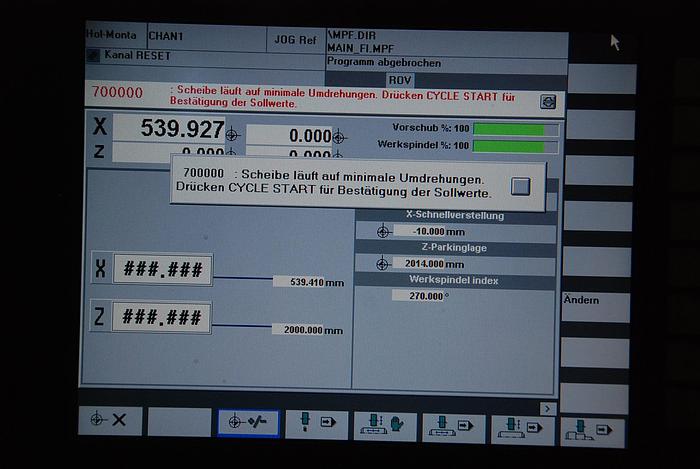Click the Werkspindel % green progress bar

click(x=515, y=147)
